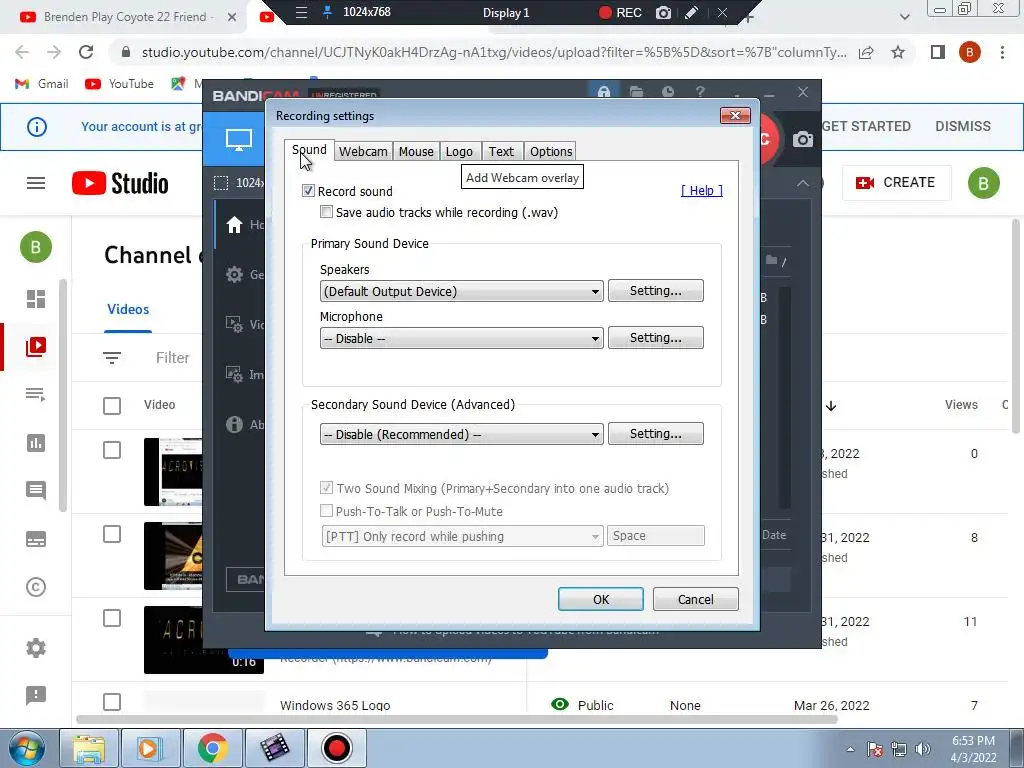Click the Speakers Setting button

[656, 291]
